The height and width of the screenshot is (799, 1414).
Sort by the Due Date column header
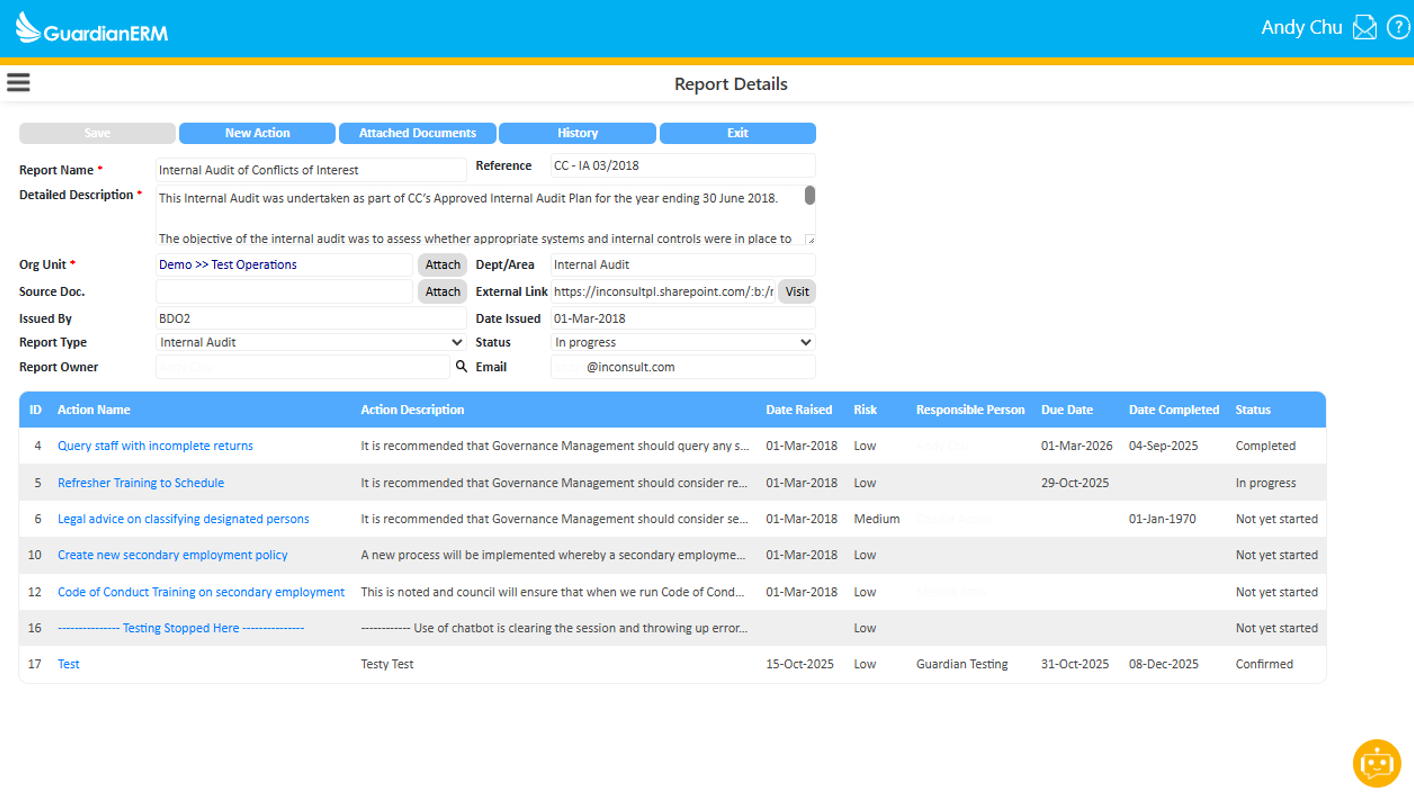[1066, 410]
